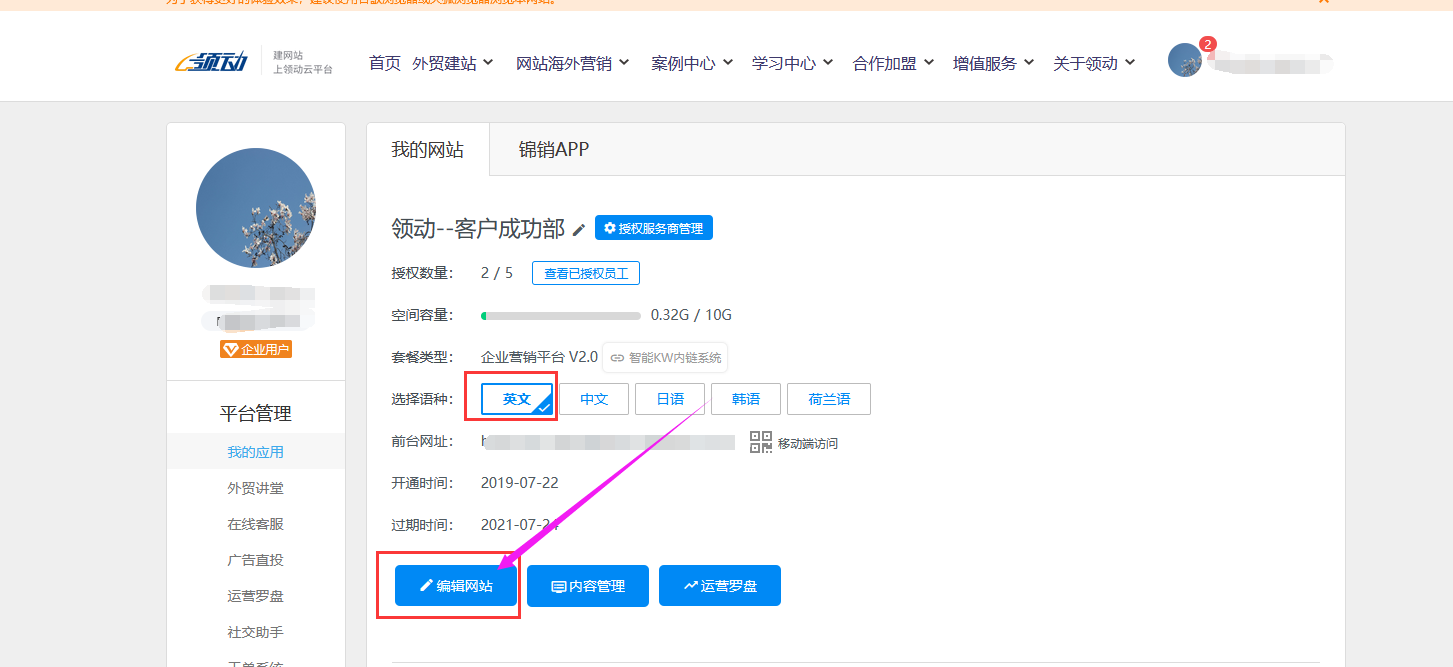This screenshot has width=1453, height=667.
Task: Select 中文 as the site language
Action: (595, 398)
